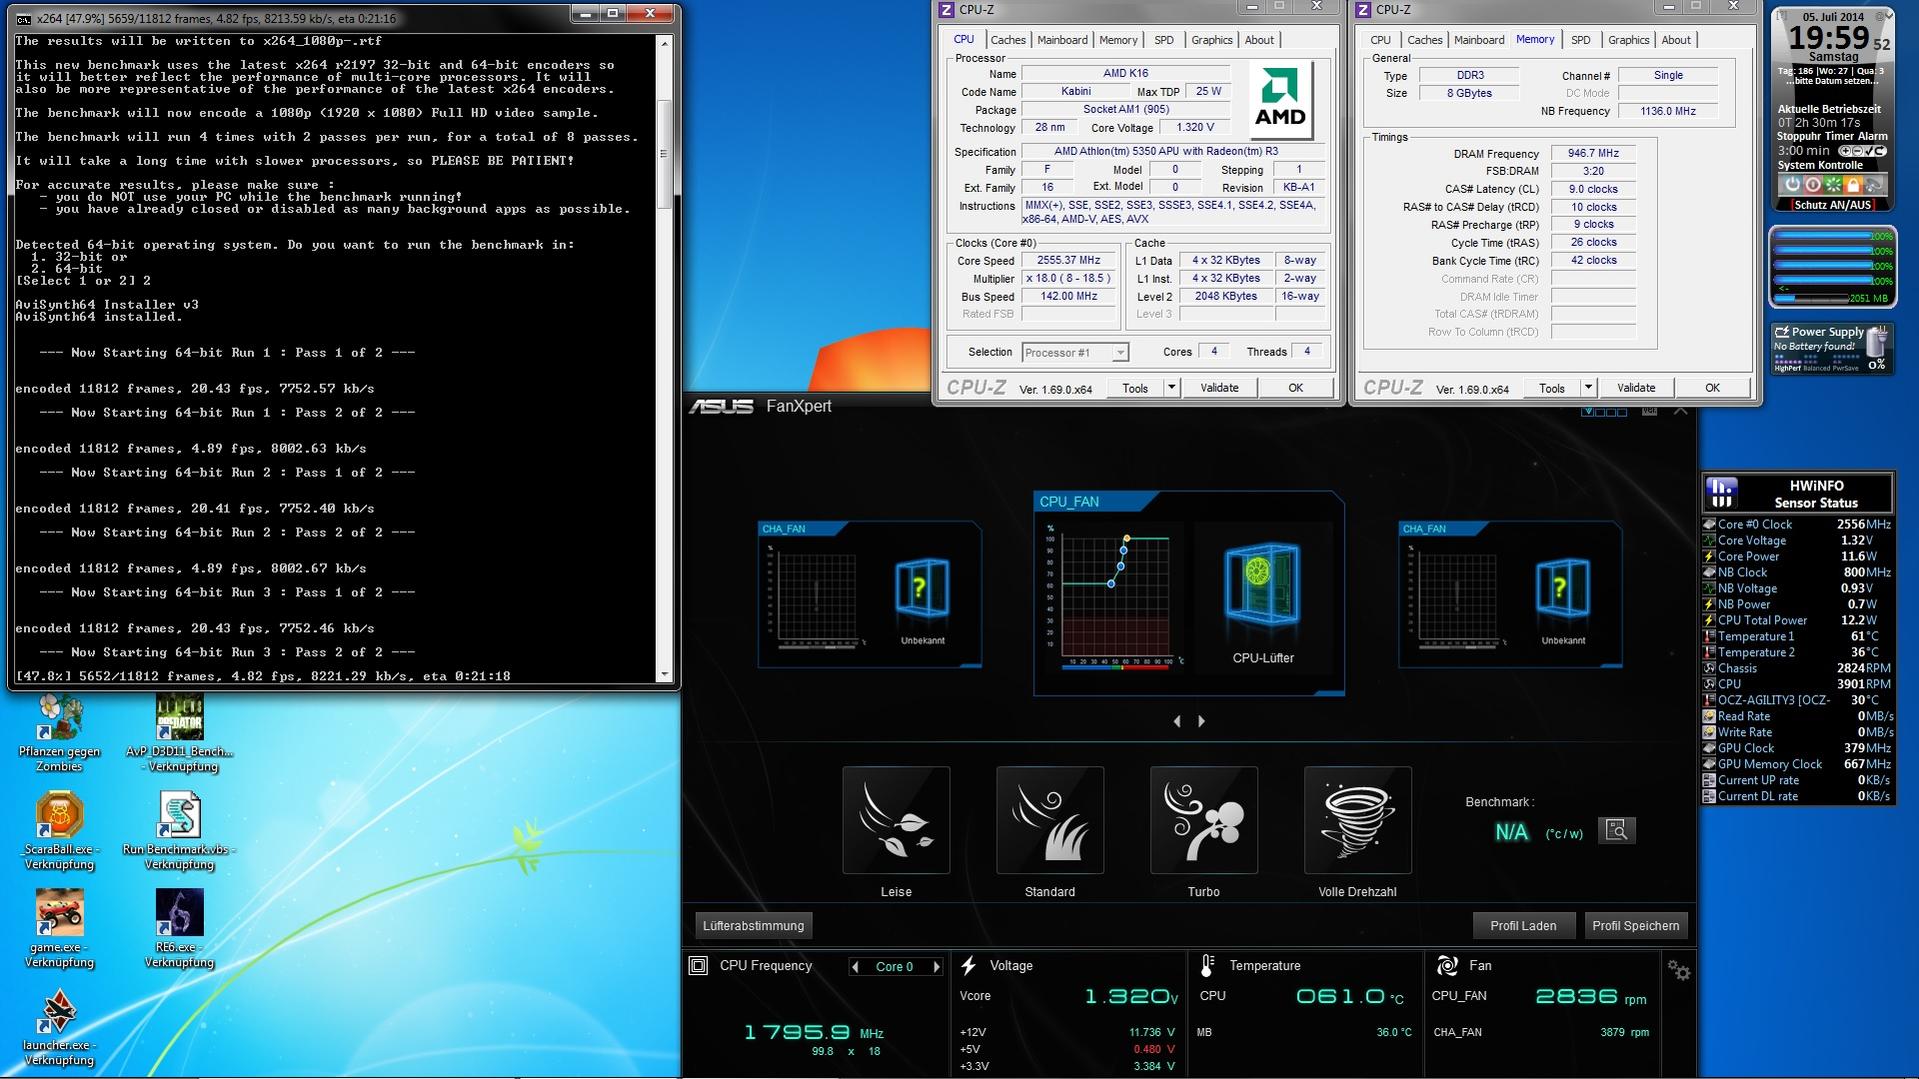Viewport: 1919px width, 1079px height.
Task: Open the RE6.exe desktop shortcut
Action: point(180,930)
